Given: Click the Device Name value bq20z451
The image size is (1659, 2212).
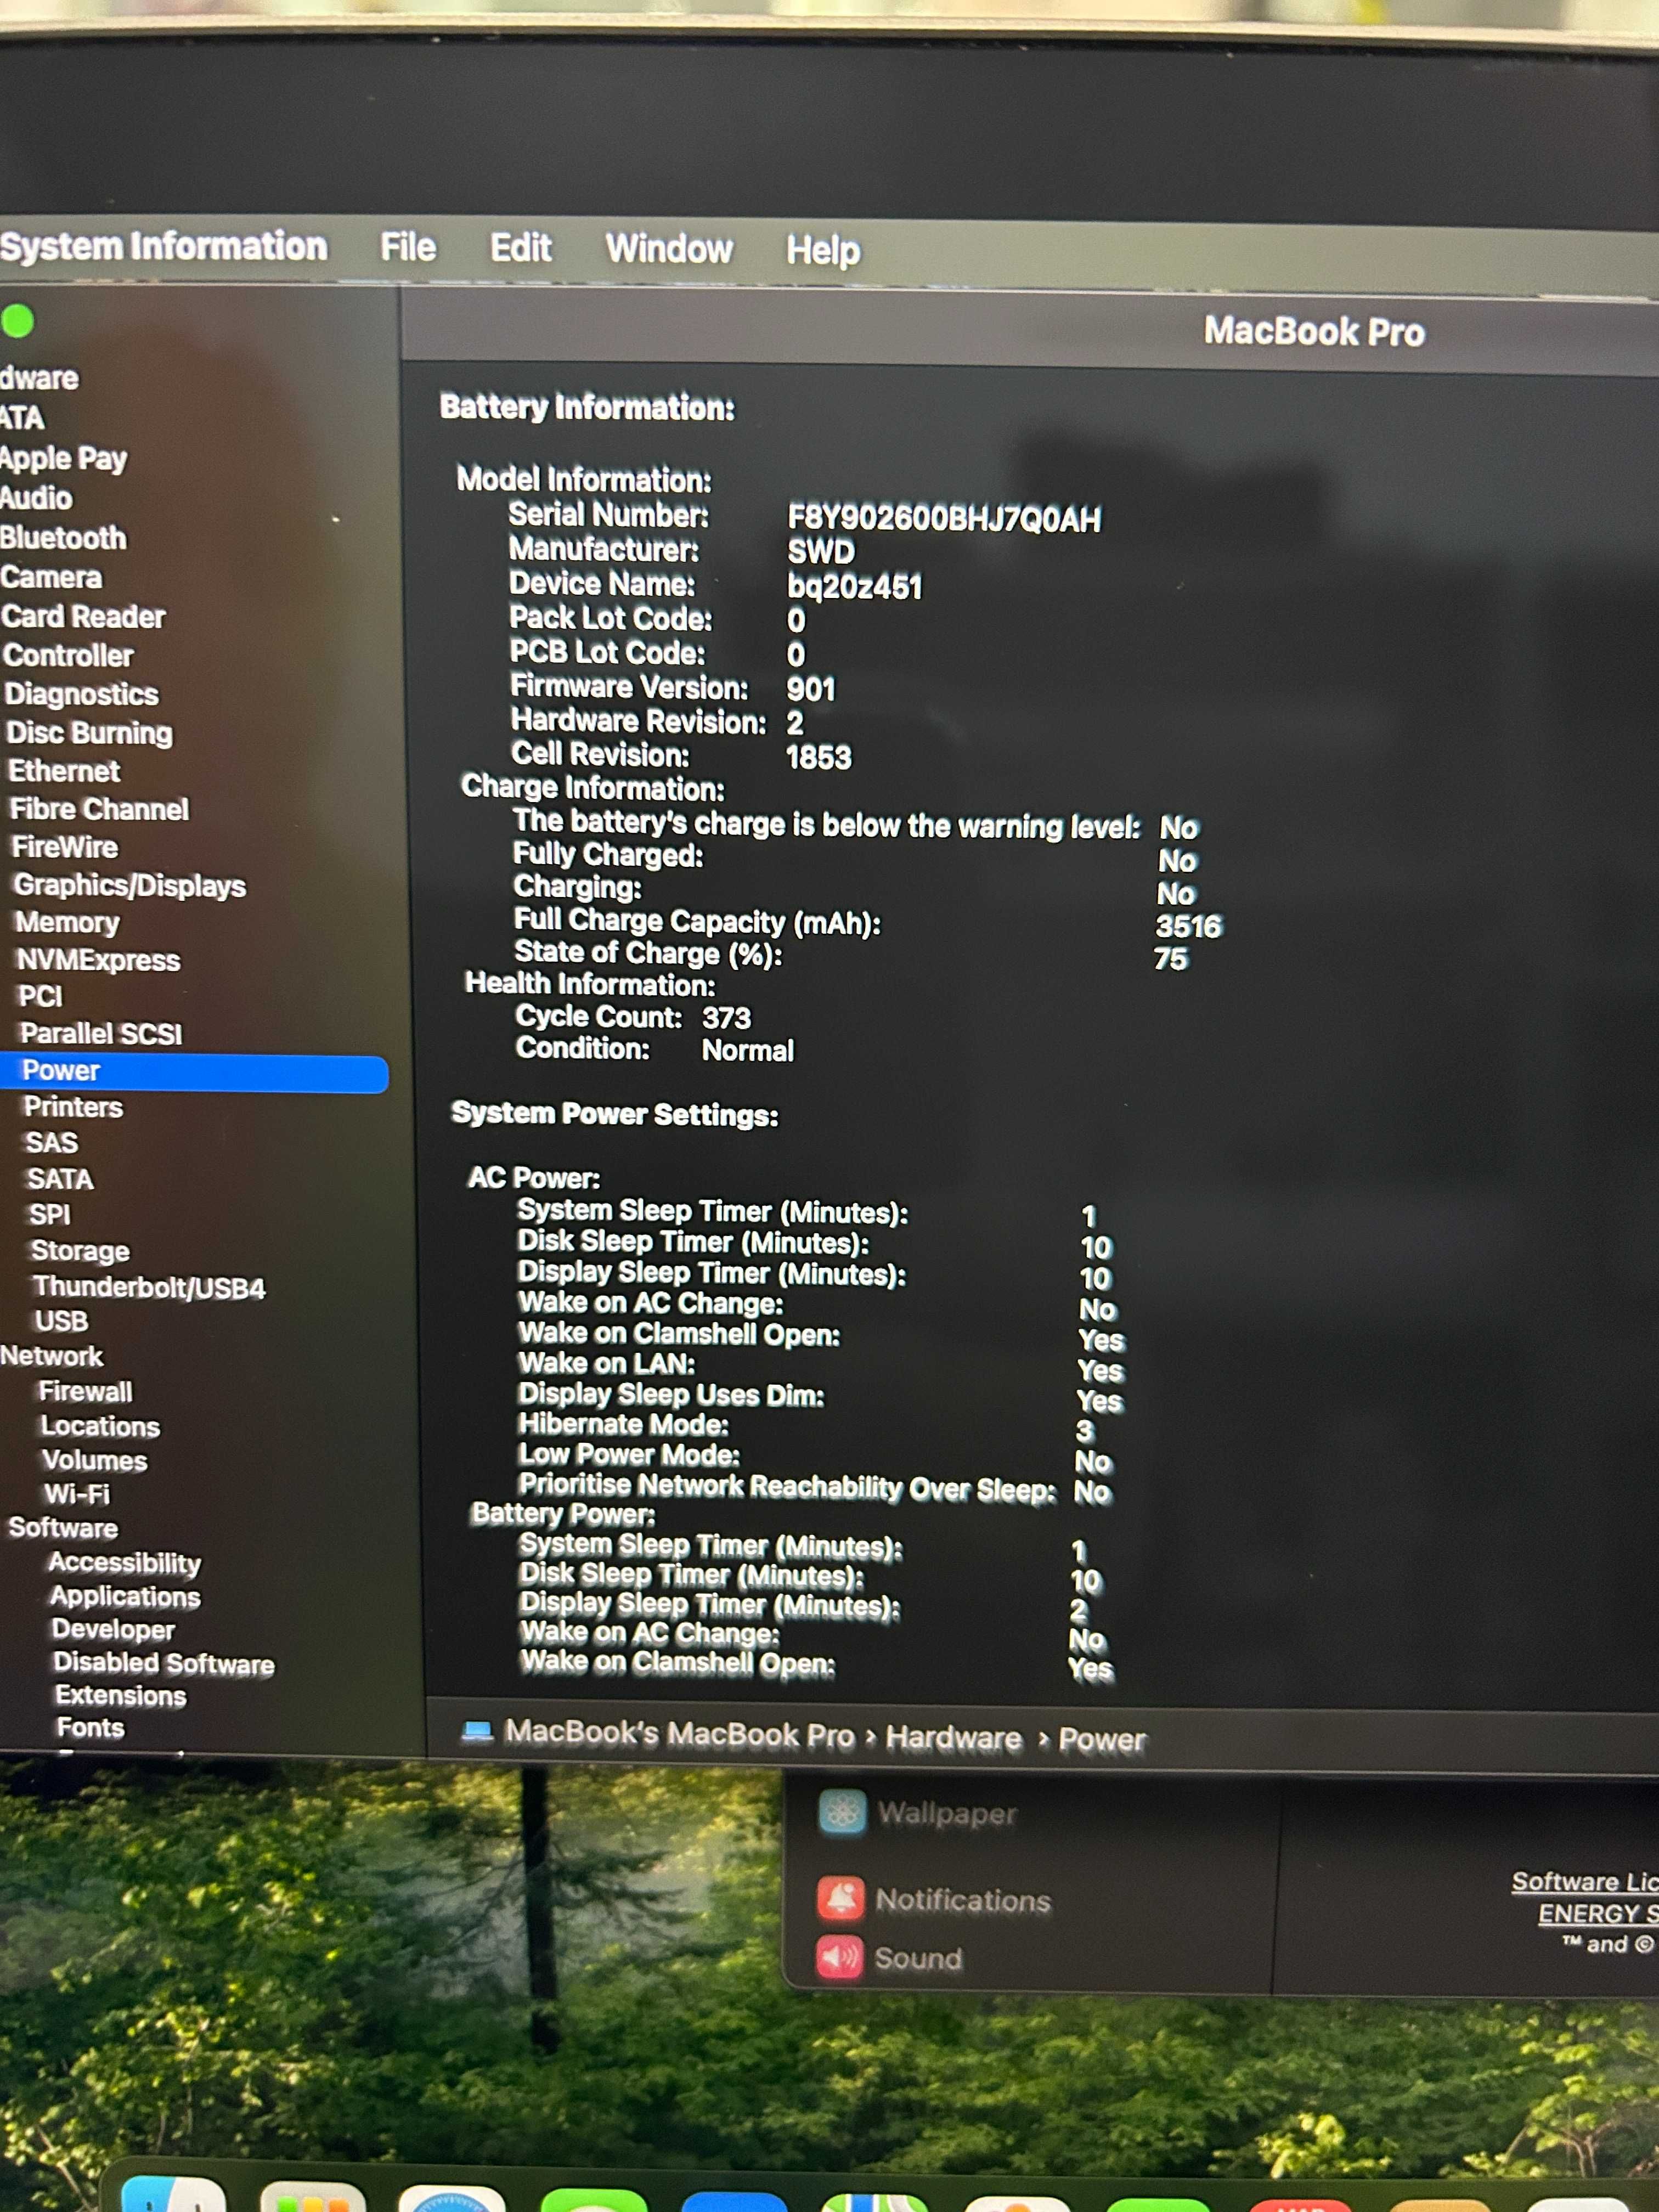Looking at the screenshot, I should pos(855,587).
